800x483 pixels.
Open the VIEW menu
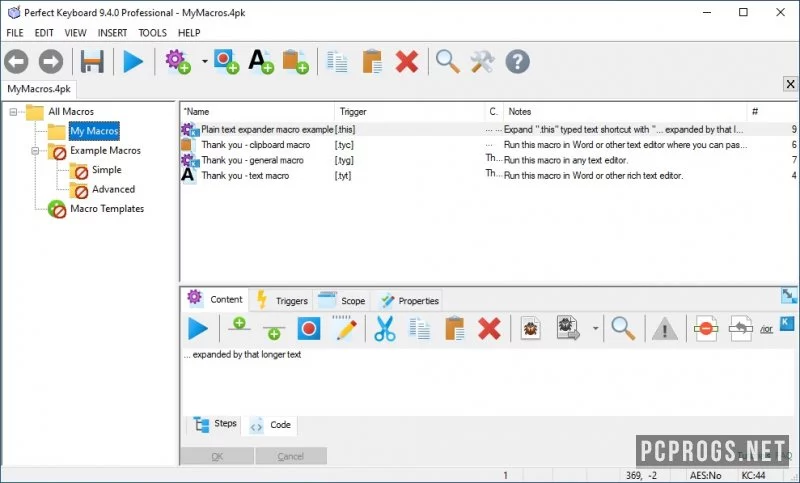(x=76, y=33)
